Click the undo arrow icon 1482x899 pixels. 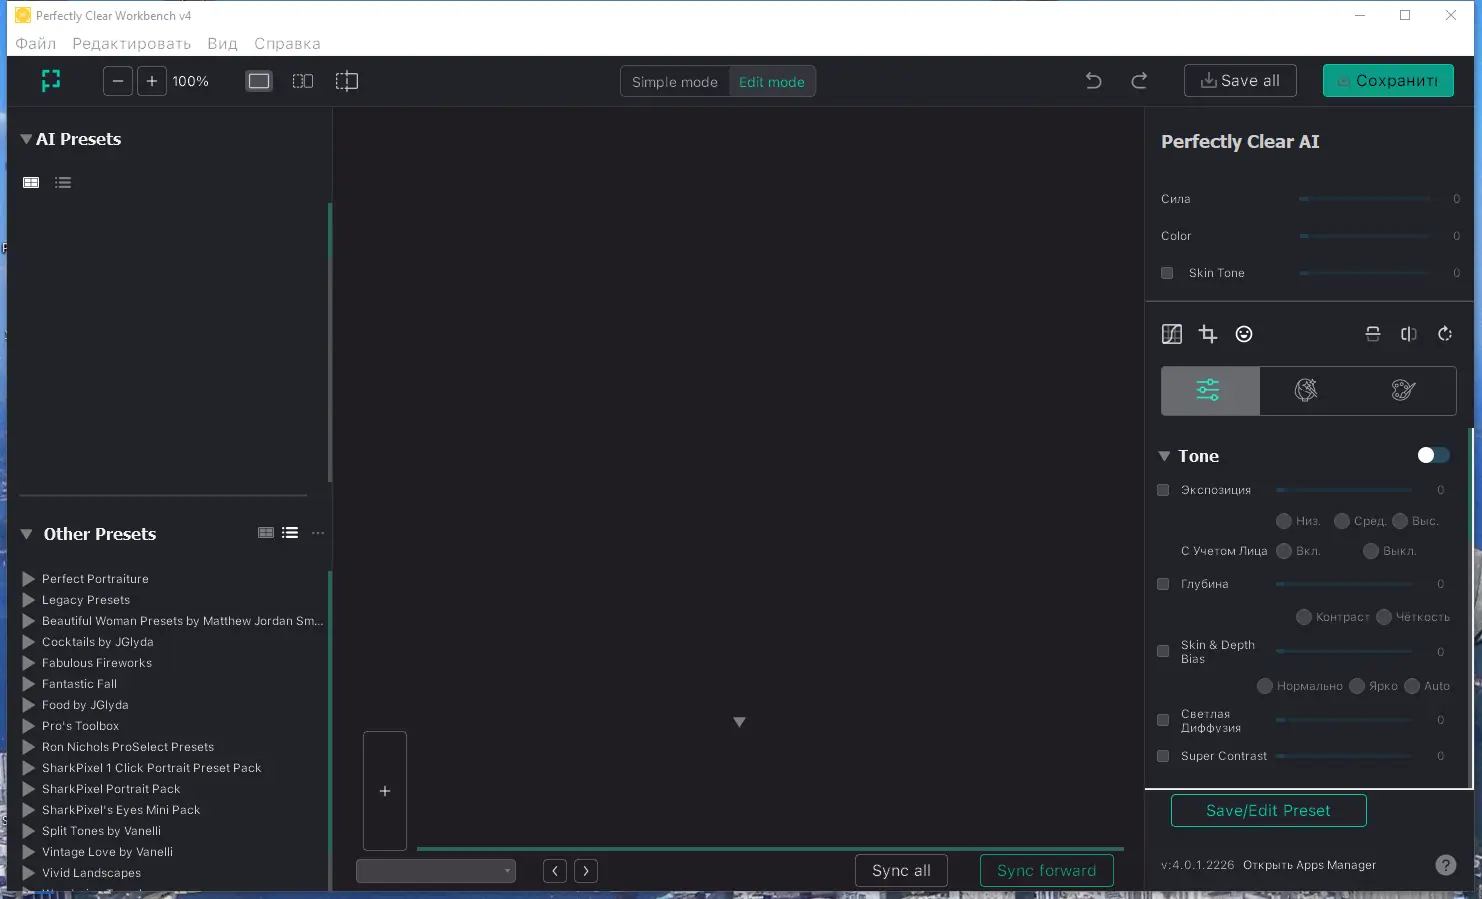coord(1094,81)
